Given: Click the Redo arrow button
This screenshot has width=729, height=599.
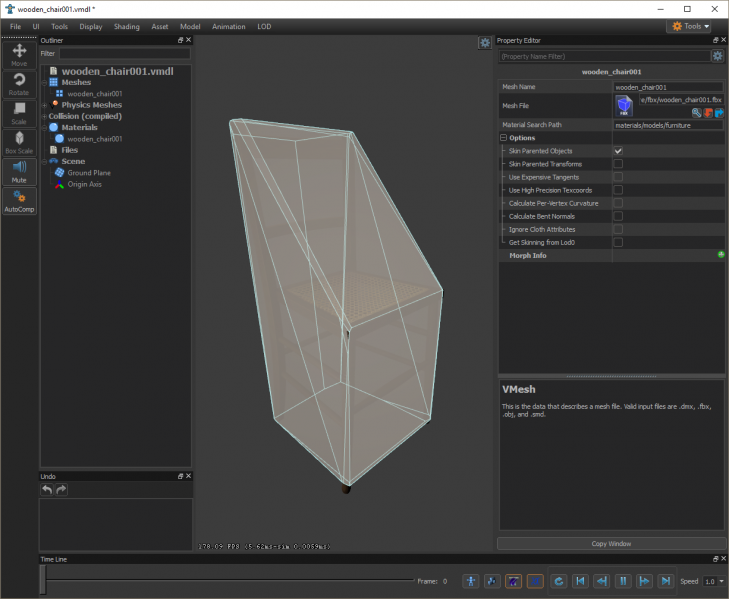Looking at the screenshot, I should click(x=61, y=489).
